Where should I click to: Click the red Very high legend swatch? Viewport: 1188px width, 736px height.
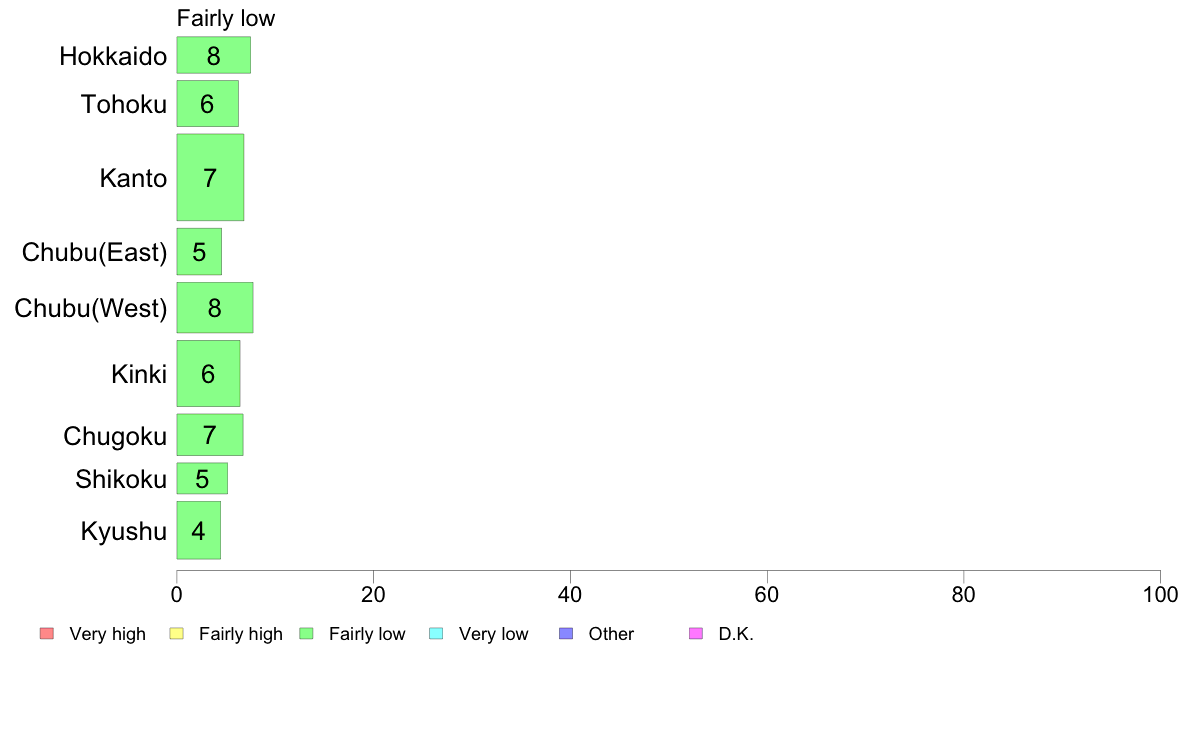[x=46, y=633]
